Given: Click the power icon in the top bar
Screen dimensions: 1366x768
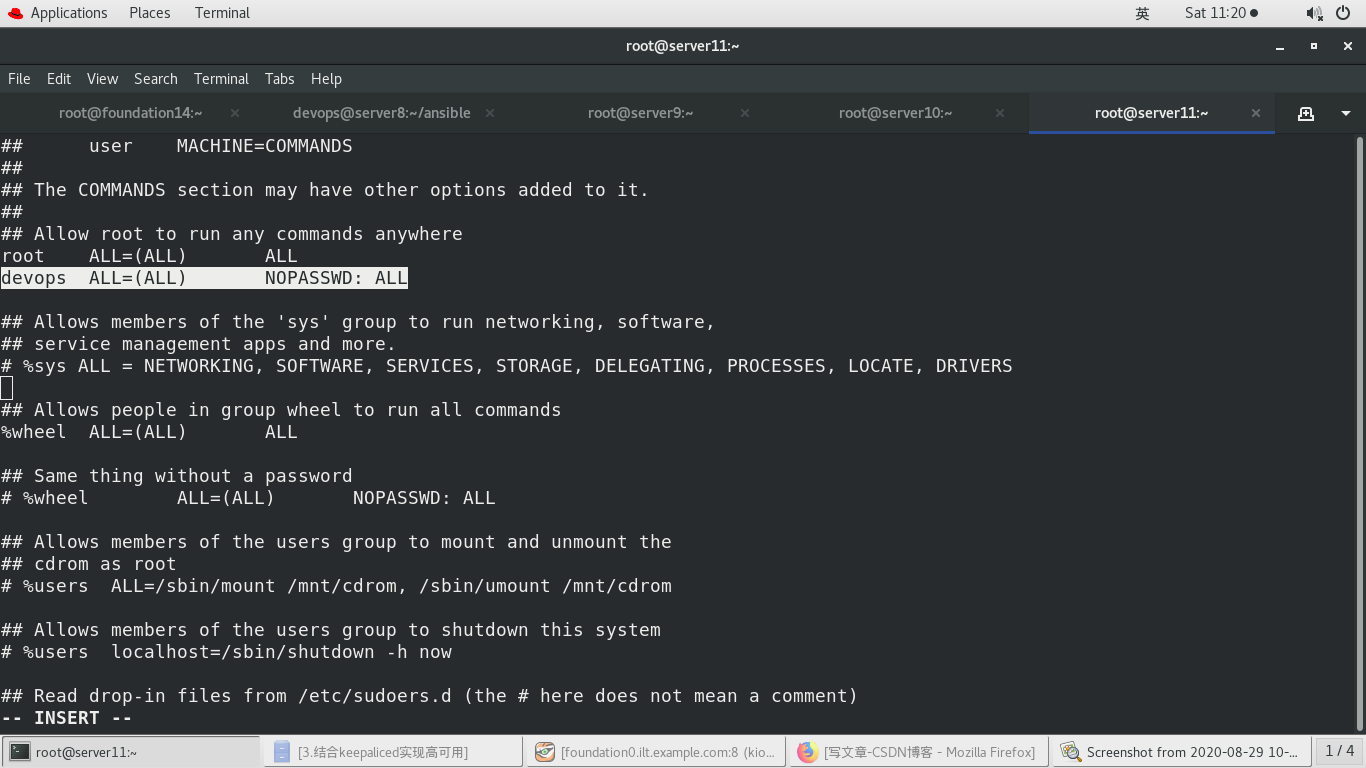Looking at the screenshot, I should 1345,13.
